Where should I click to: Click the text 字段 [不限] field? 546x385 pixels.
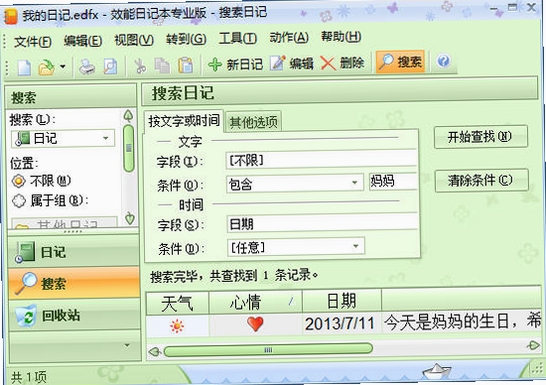(x=321, y=160)
